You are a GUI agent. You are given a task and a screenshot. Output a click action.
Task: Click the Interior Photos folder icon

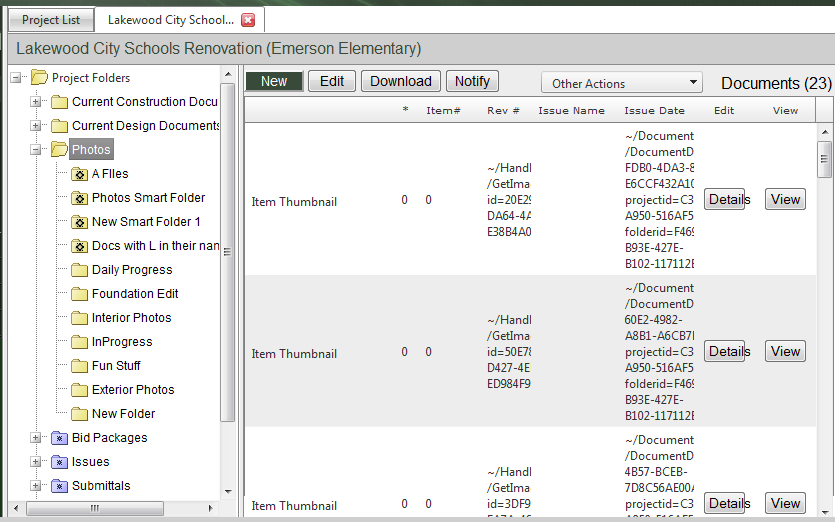[x=79, y=317]
